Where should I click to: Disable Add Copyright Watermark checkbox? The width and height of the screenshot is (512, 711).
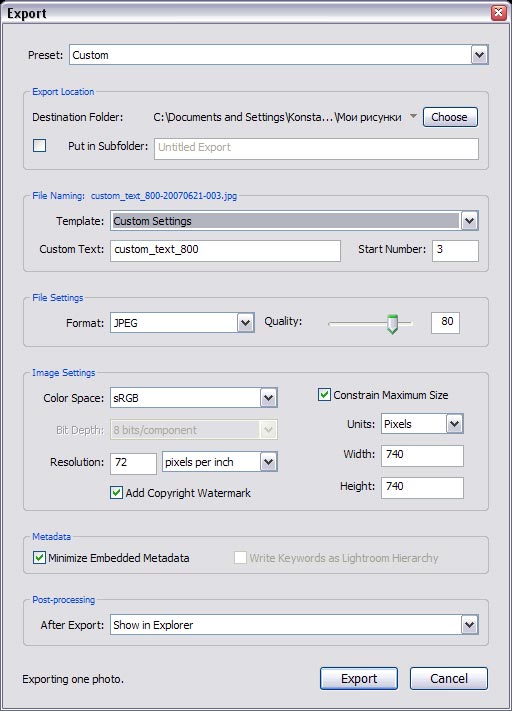tap(116, 492)
